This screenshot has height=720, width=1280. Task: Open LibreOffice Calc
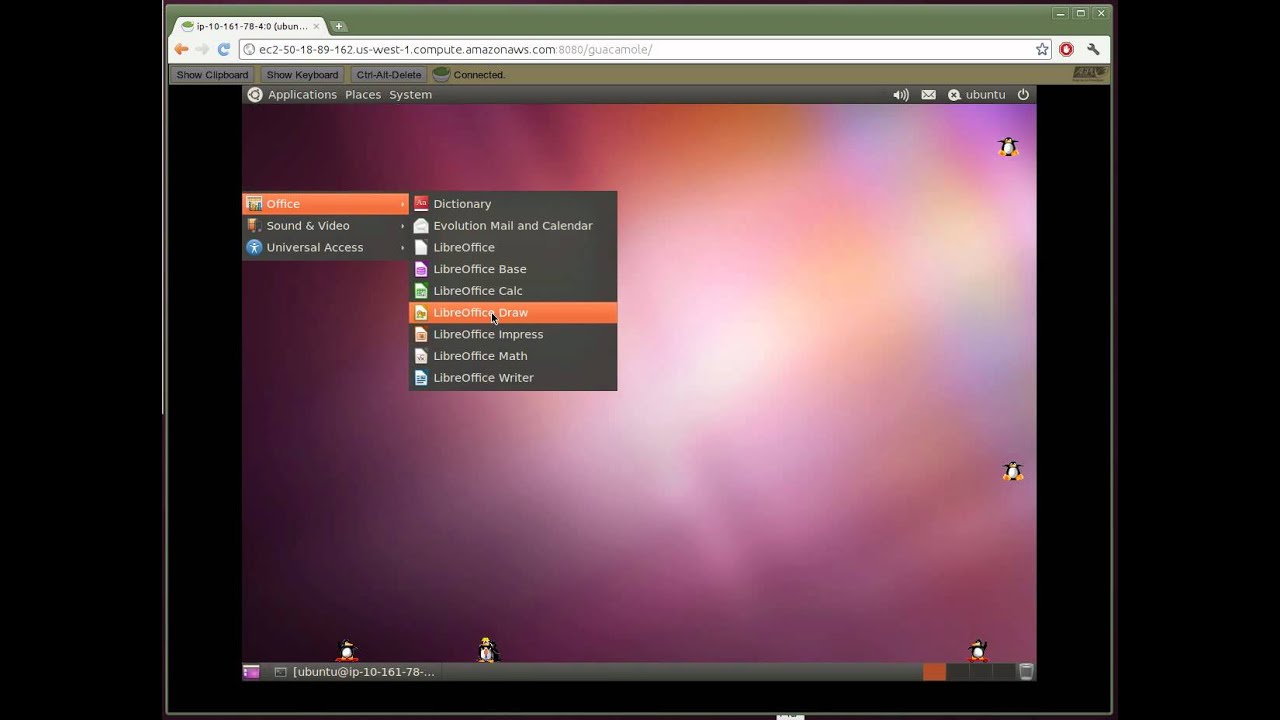point(513,290)
